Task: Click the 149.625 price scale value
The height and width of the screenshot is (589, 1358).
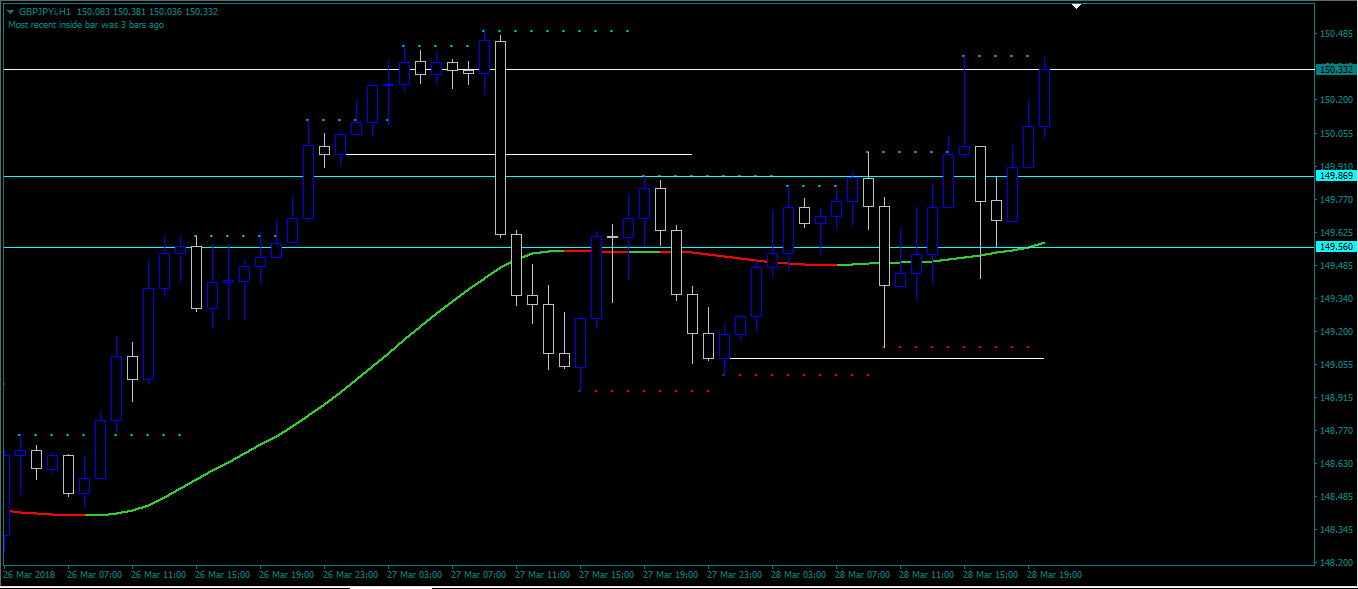Action: pos(1337,232)
